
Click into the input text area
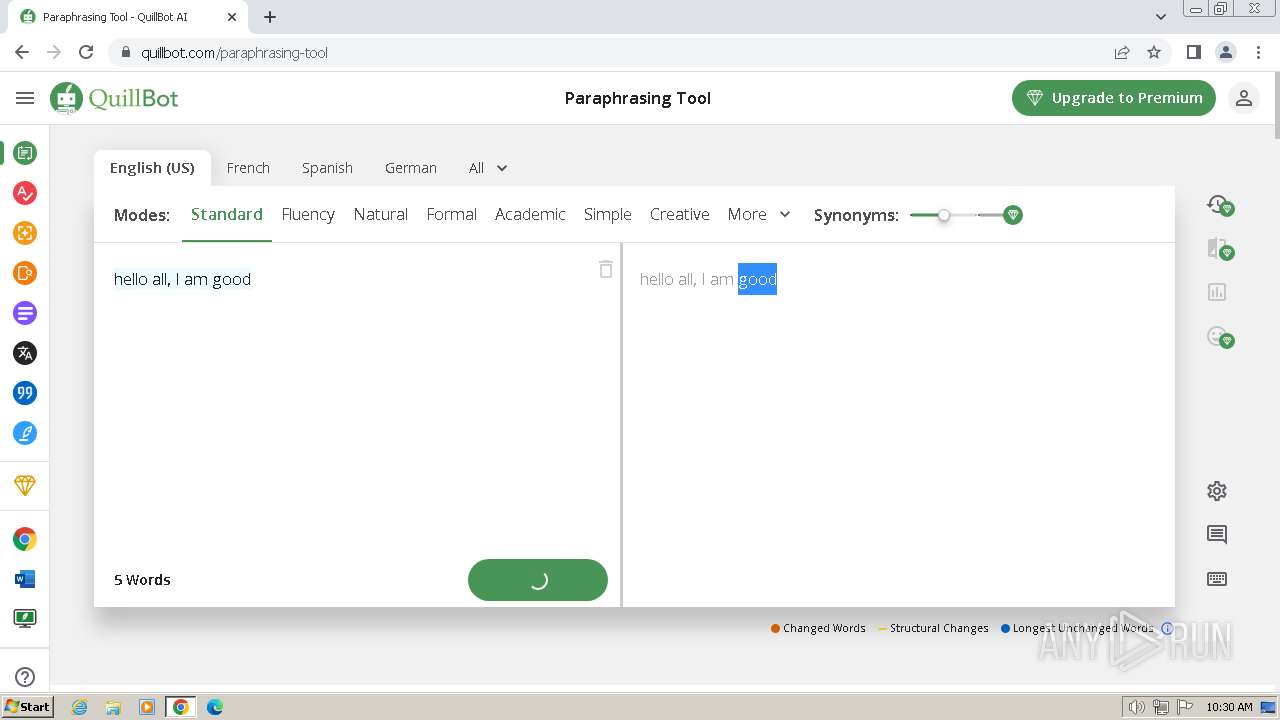click(357, 400)
